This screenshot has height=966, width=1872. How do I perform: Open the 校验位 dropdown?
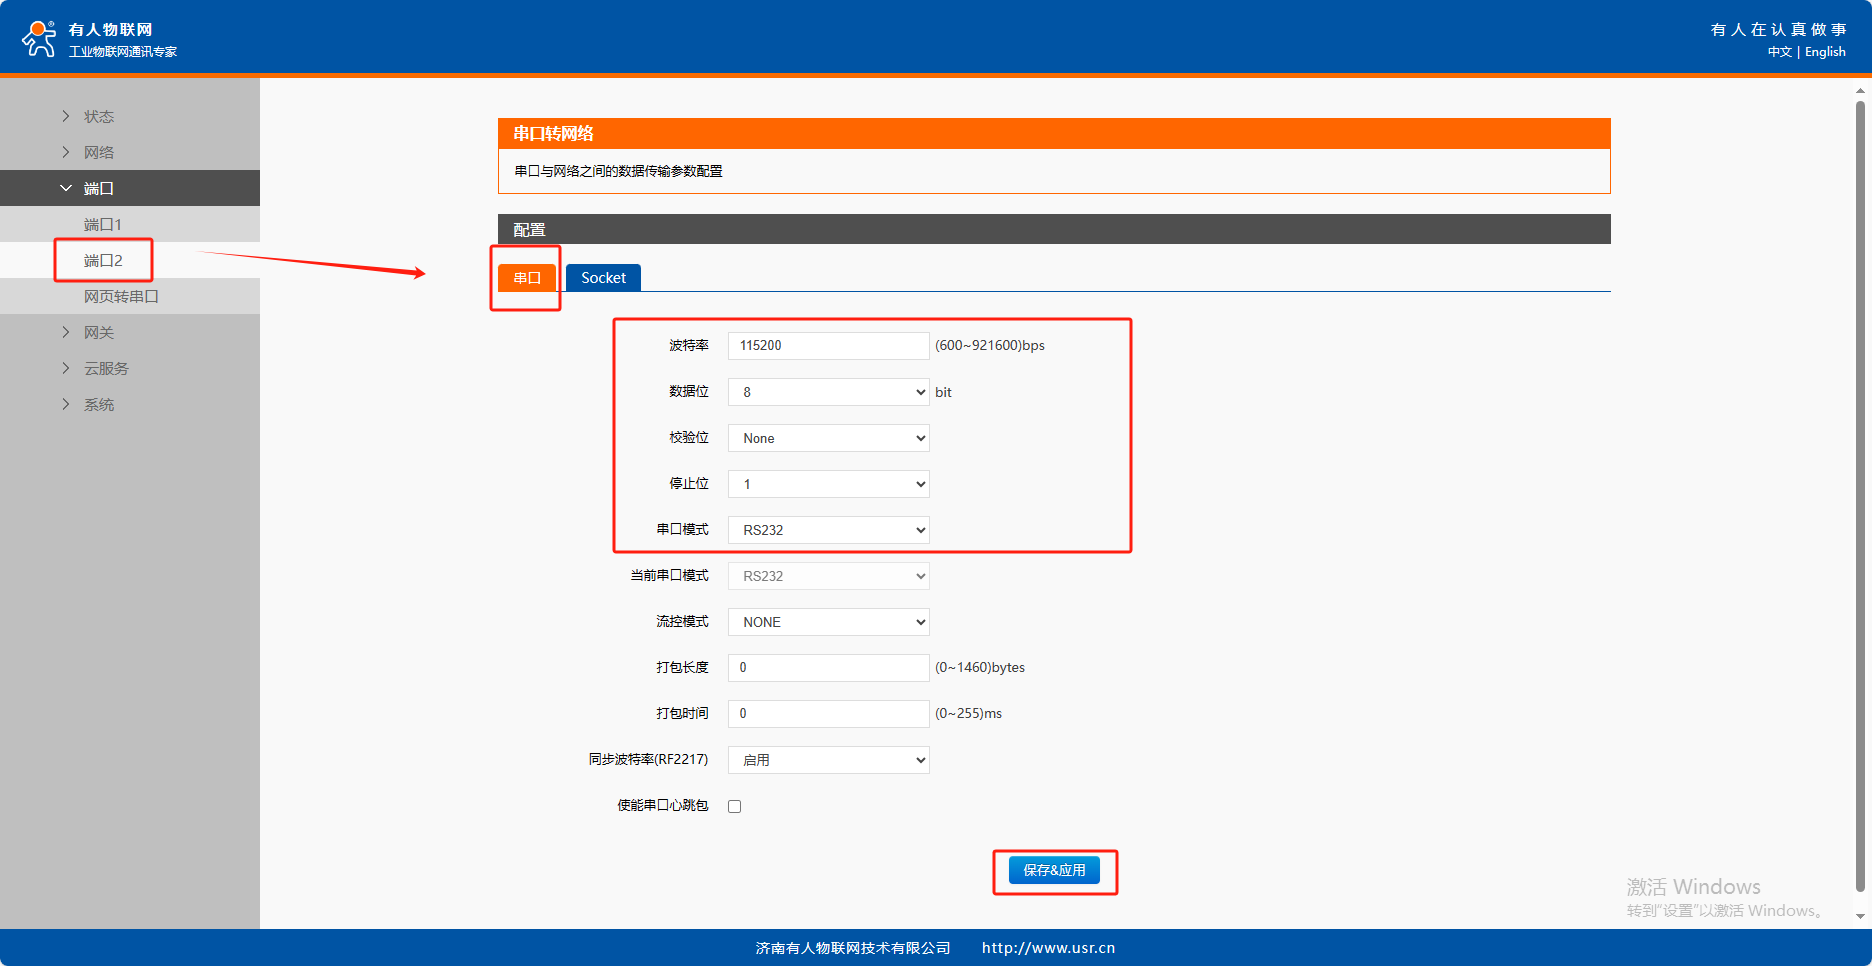click(x=828, y=438)
